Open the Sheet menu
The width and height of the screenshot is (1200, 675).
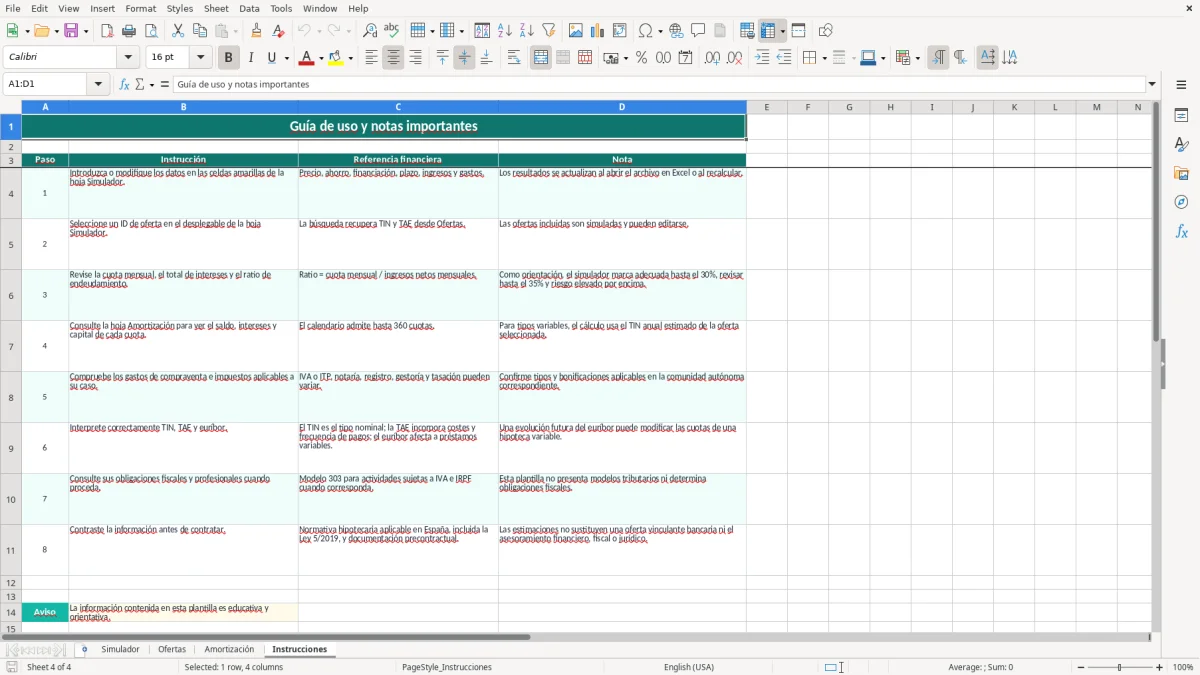[x=216, y=8]
